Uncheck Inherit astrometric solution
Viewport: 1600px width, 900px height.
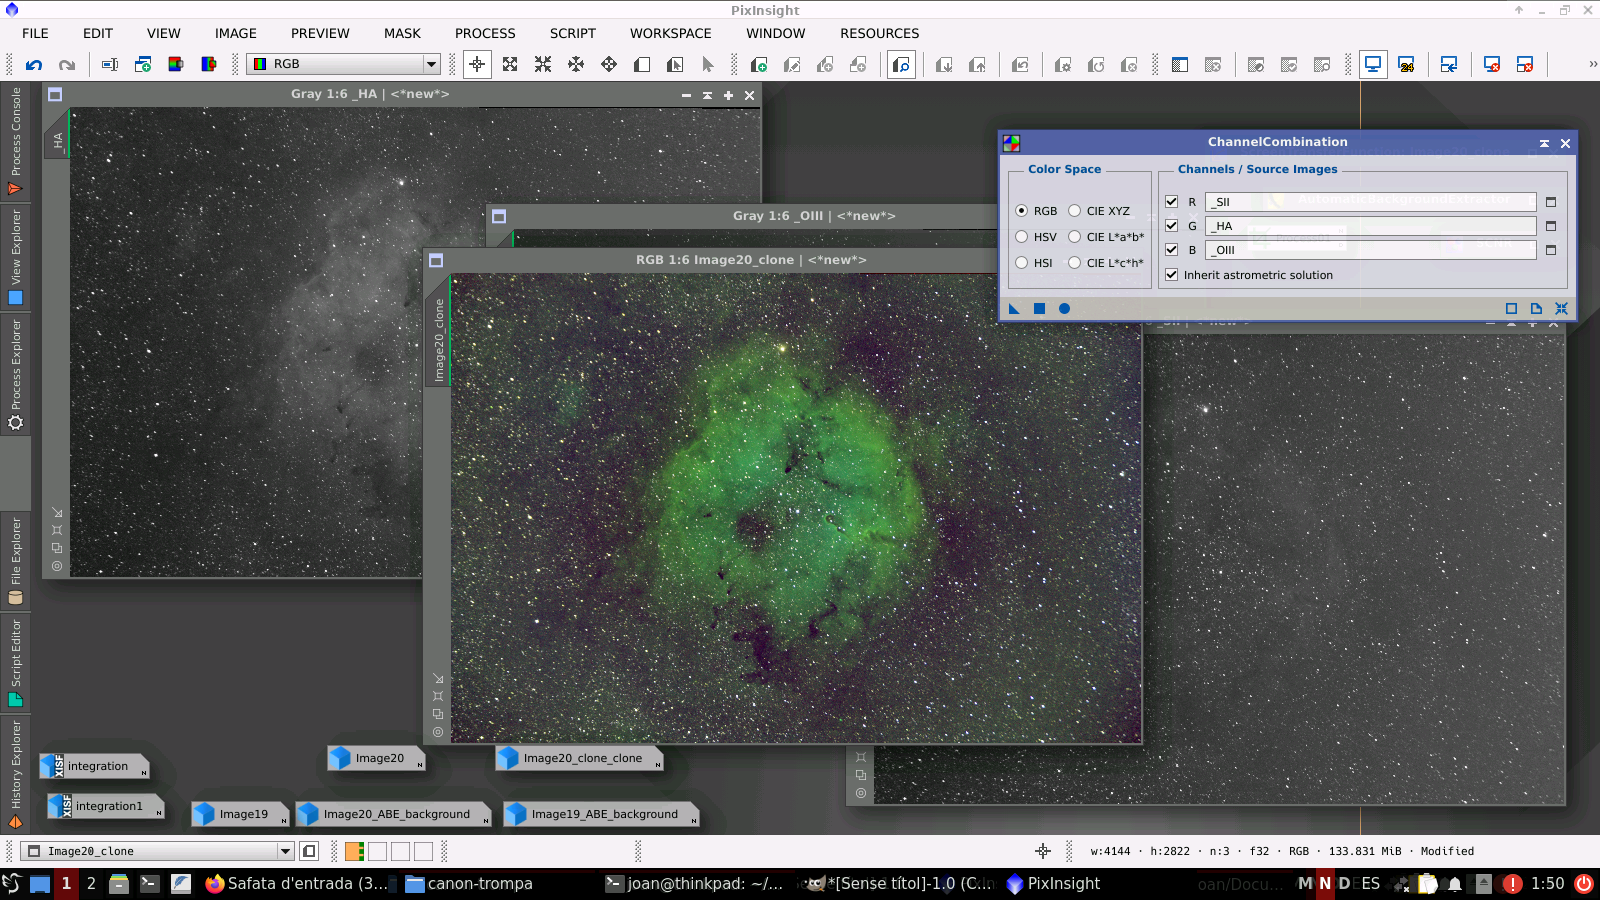[x=1172, y=275]
